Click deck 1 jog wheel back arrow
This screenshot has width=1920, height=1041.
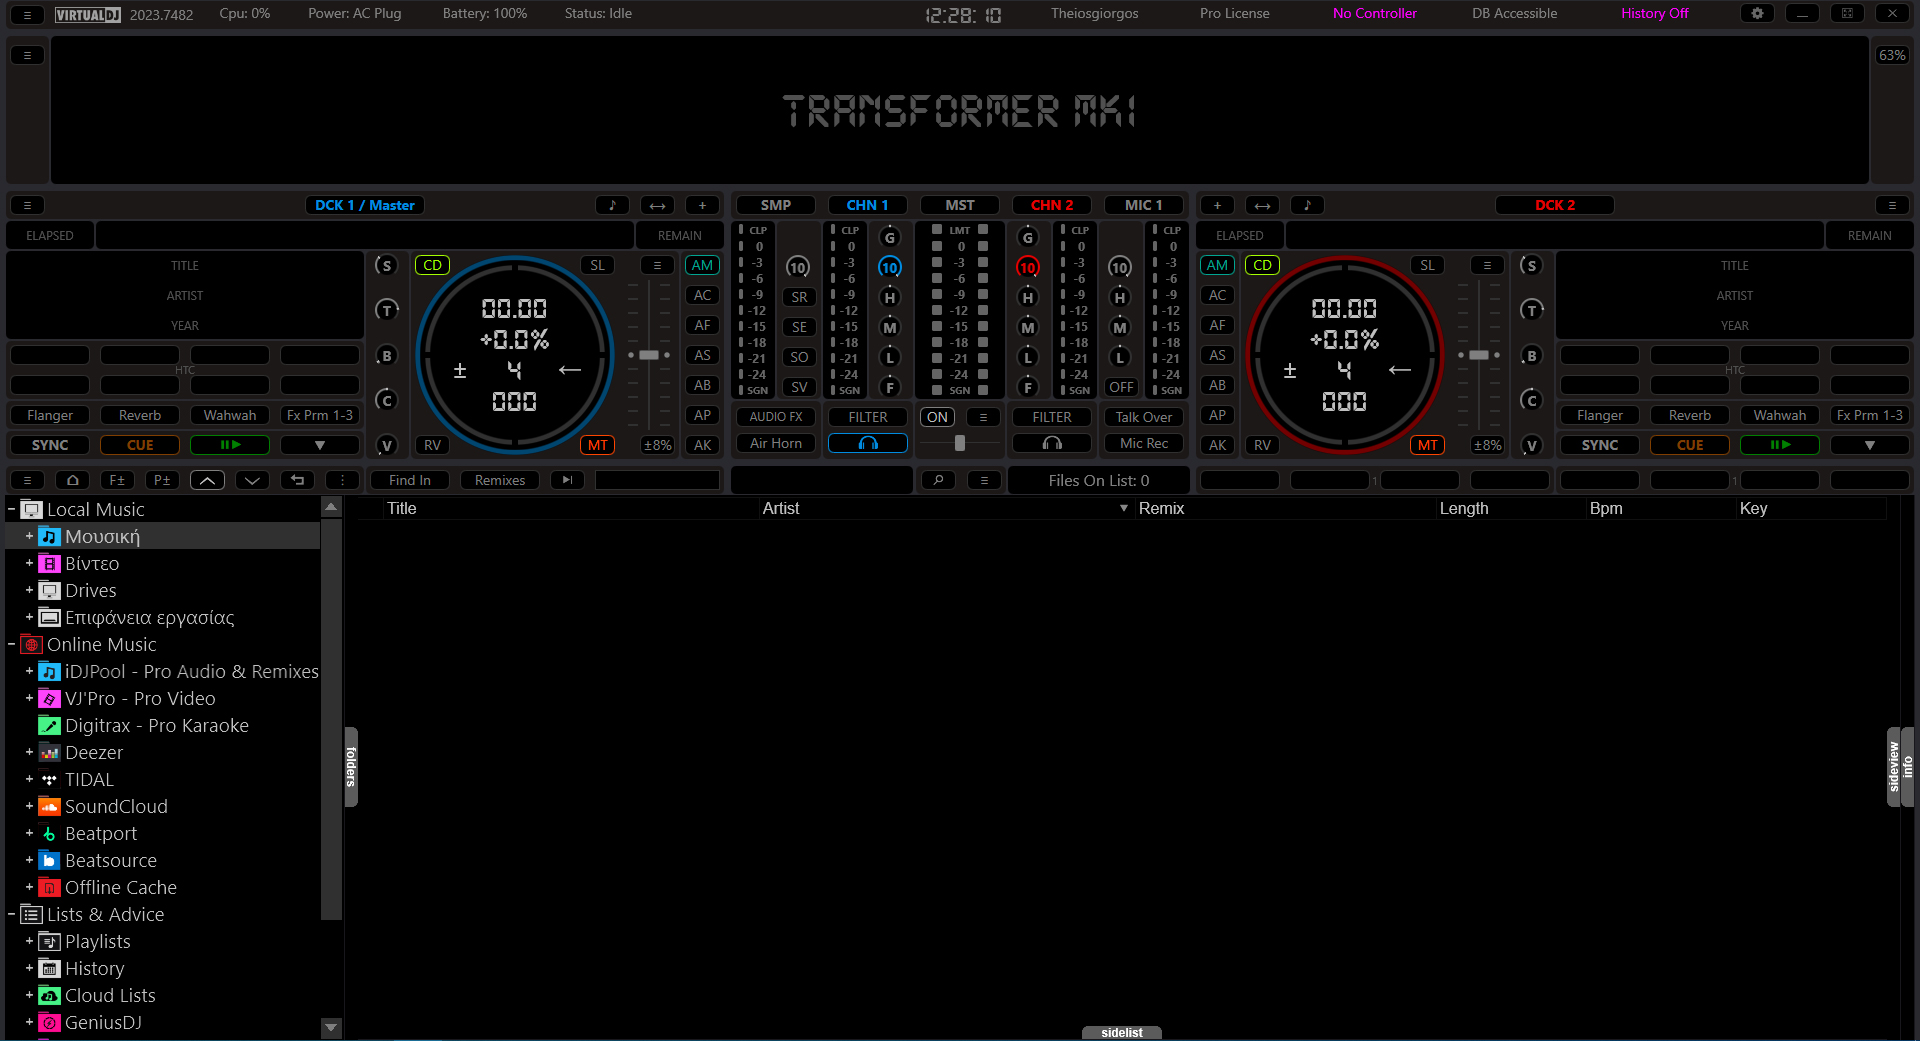point(570,370)
